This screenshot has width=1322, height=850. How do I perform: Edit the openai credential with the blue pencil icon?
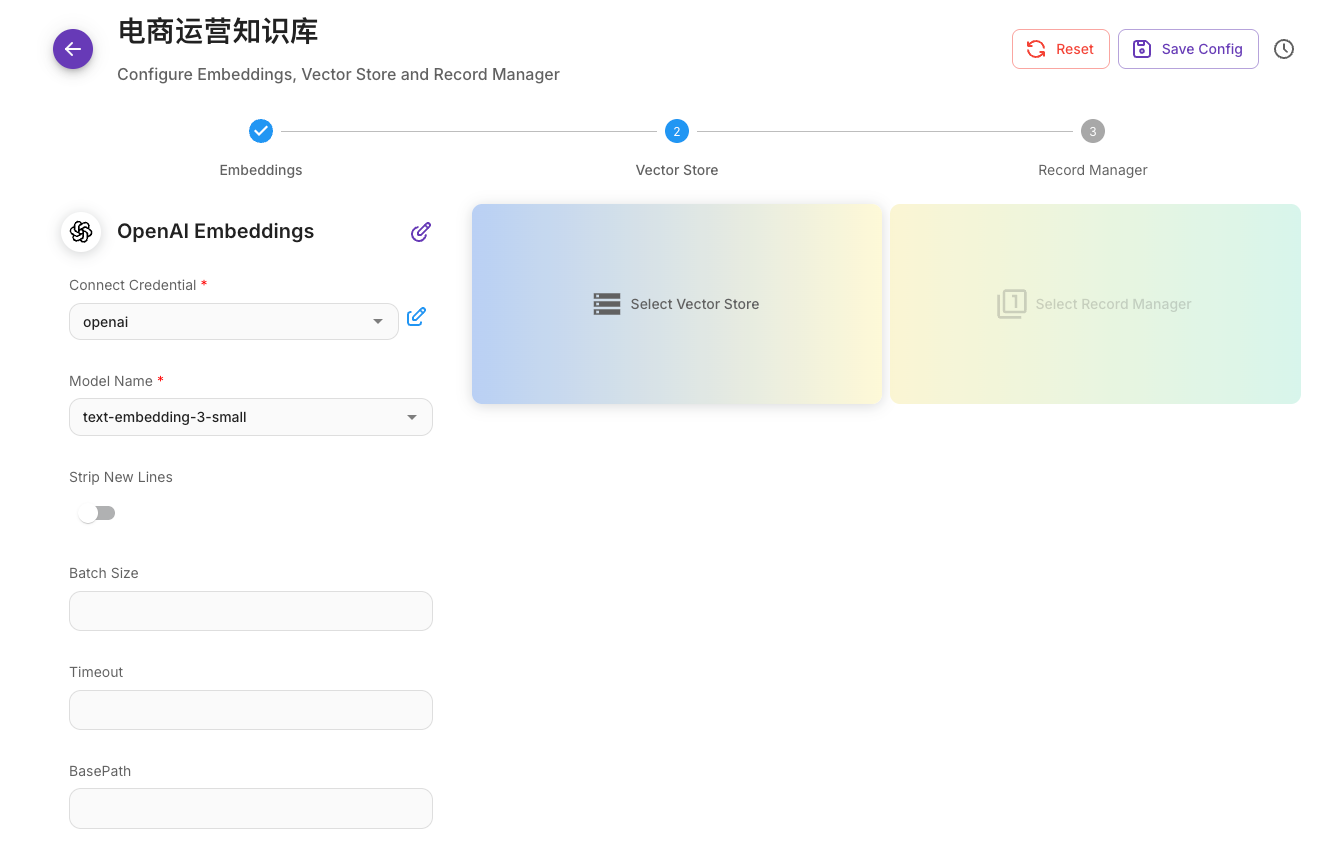pos(417,317)
